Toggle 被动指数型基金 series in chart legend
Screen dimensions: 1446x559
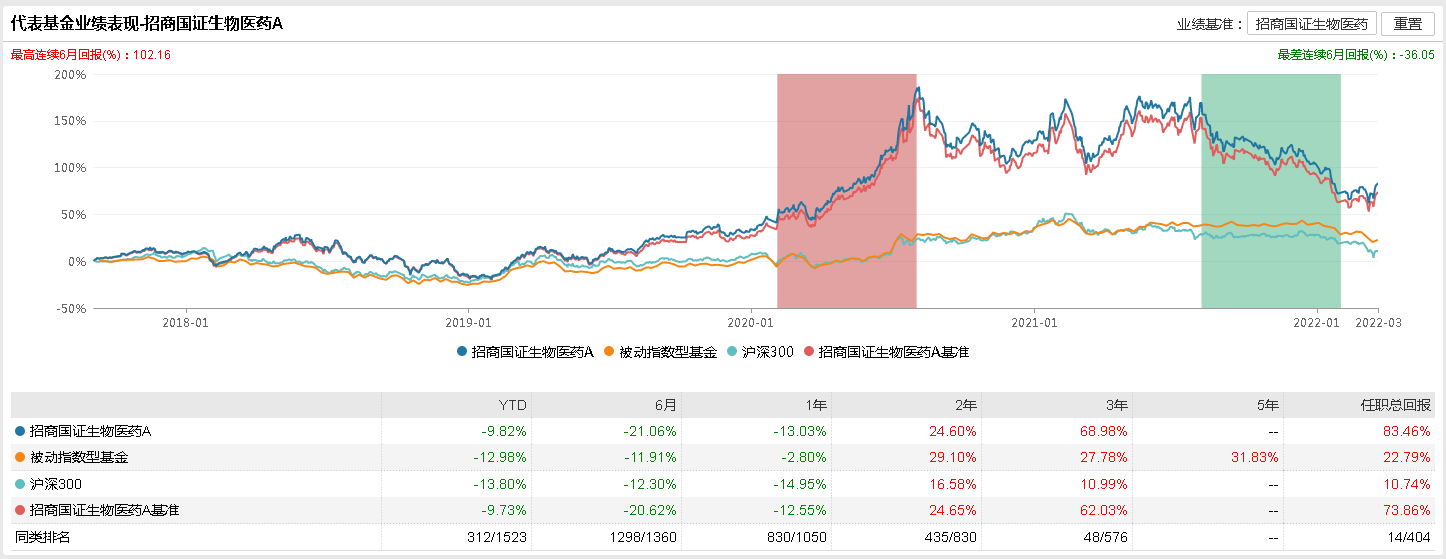coord(661,352)
